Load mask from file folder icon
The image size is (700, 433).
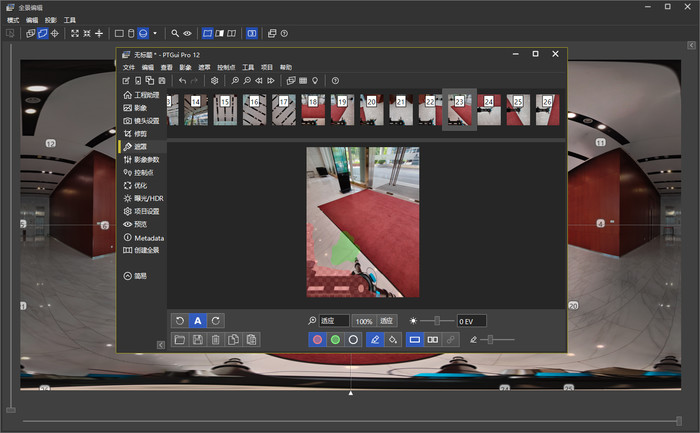tap(180, 340)
